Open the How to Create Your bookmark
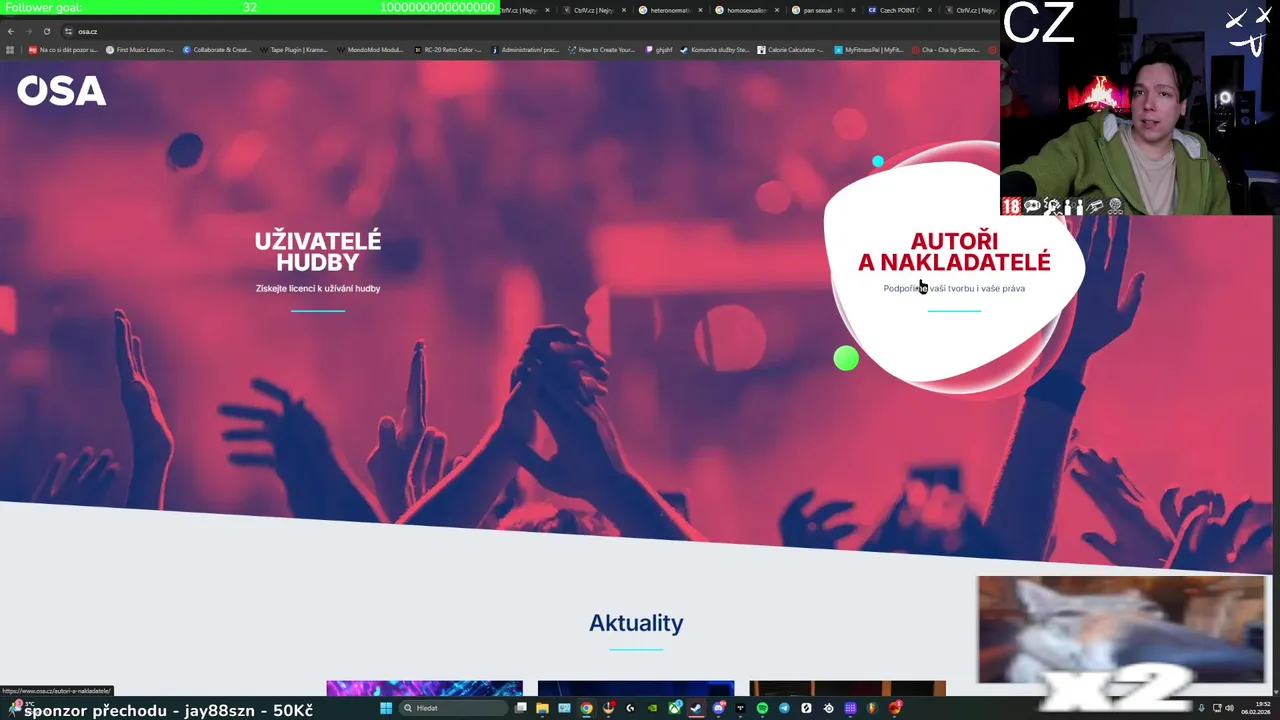Screen dimensions: 1280x720 (x=601, y=49)
